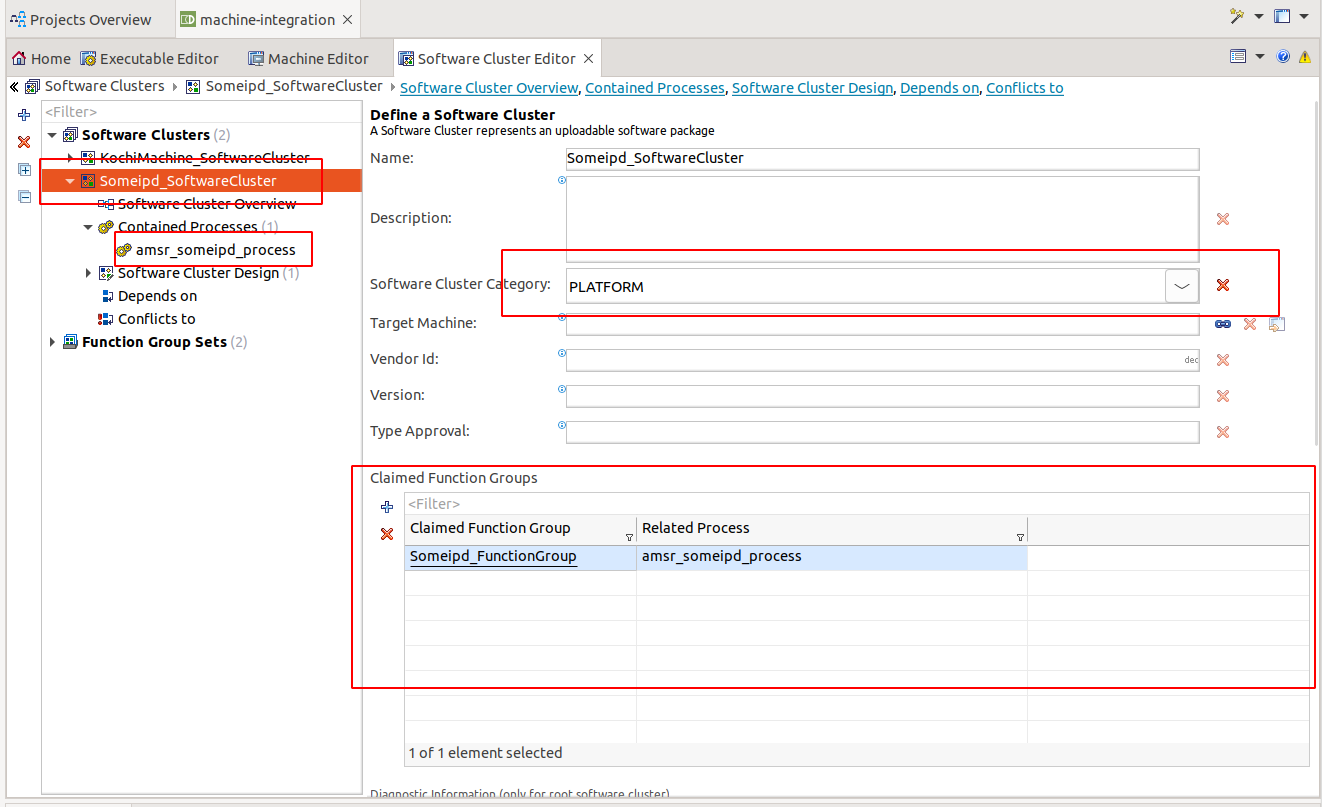
Task: Remove selected Claimed Function Group entry
Action: (387, 534)
